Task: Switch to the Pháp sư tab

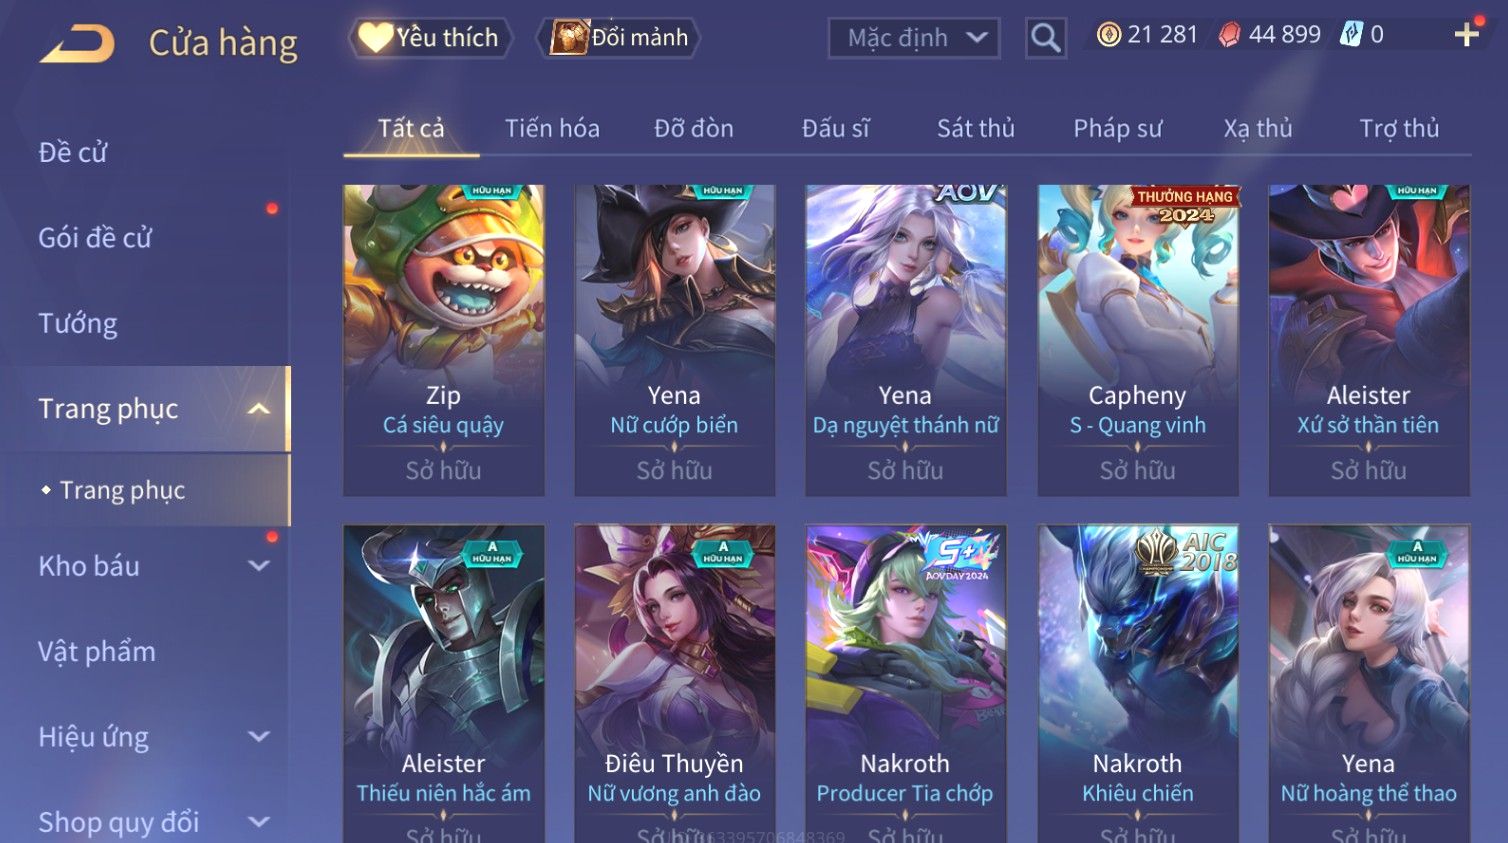Action: (1118, 129)
